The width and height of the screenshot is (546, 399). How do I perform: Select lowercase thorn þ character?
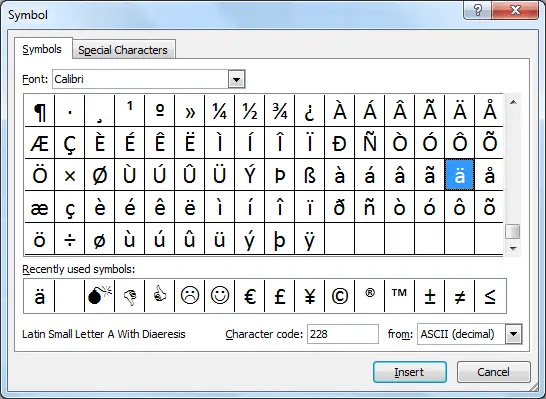[x=280, y=239]
